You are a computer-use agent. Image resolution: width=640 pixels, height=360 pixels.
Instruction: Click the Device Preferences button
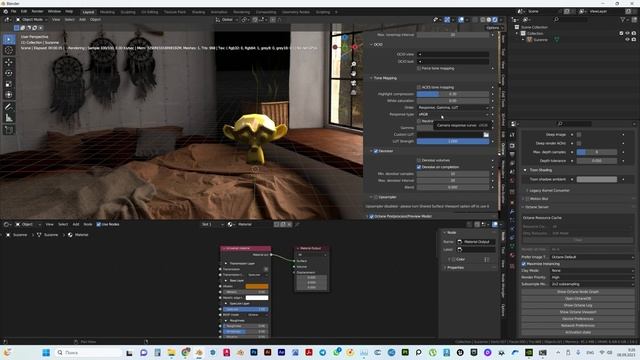click(578, 319)
